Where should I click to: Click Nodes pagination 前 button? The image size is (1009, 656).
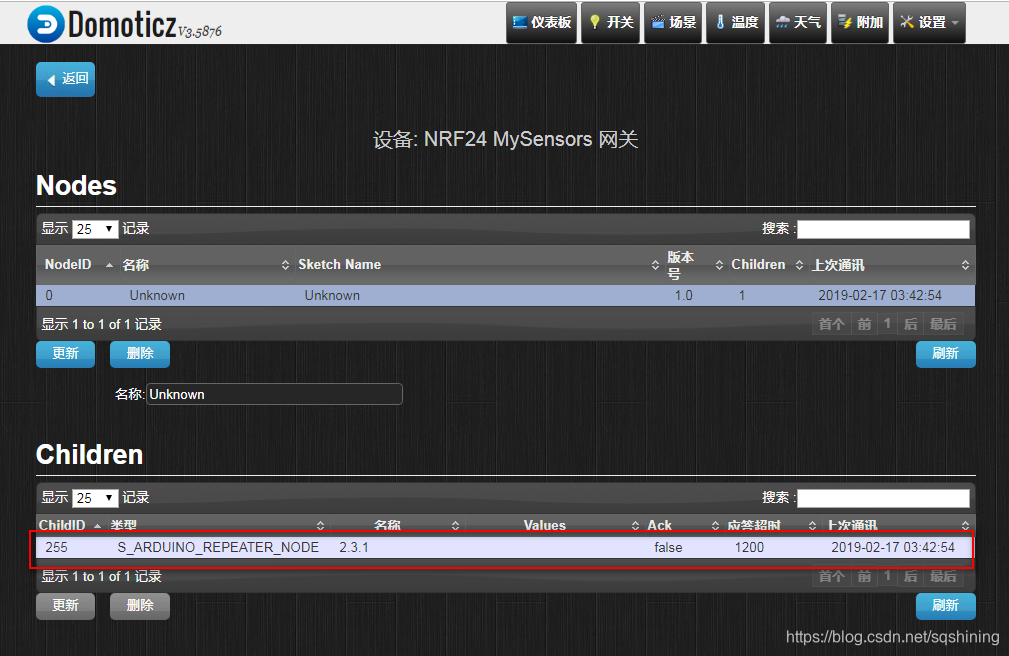(864, 324)
